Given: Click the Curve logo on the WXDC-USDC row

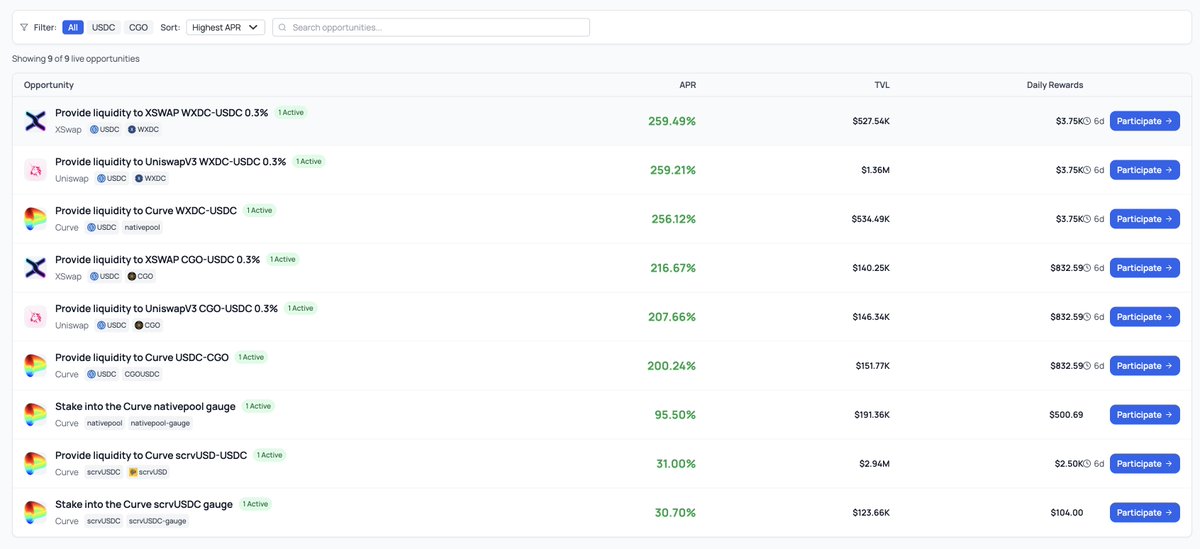Looking at the screenshot, I should pyautogui.click(x=35, y=219).
